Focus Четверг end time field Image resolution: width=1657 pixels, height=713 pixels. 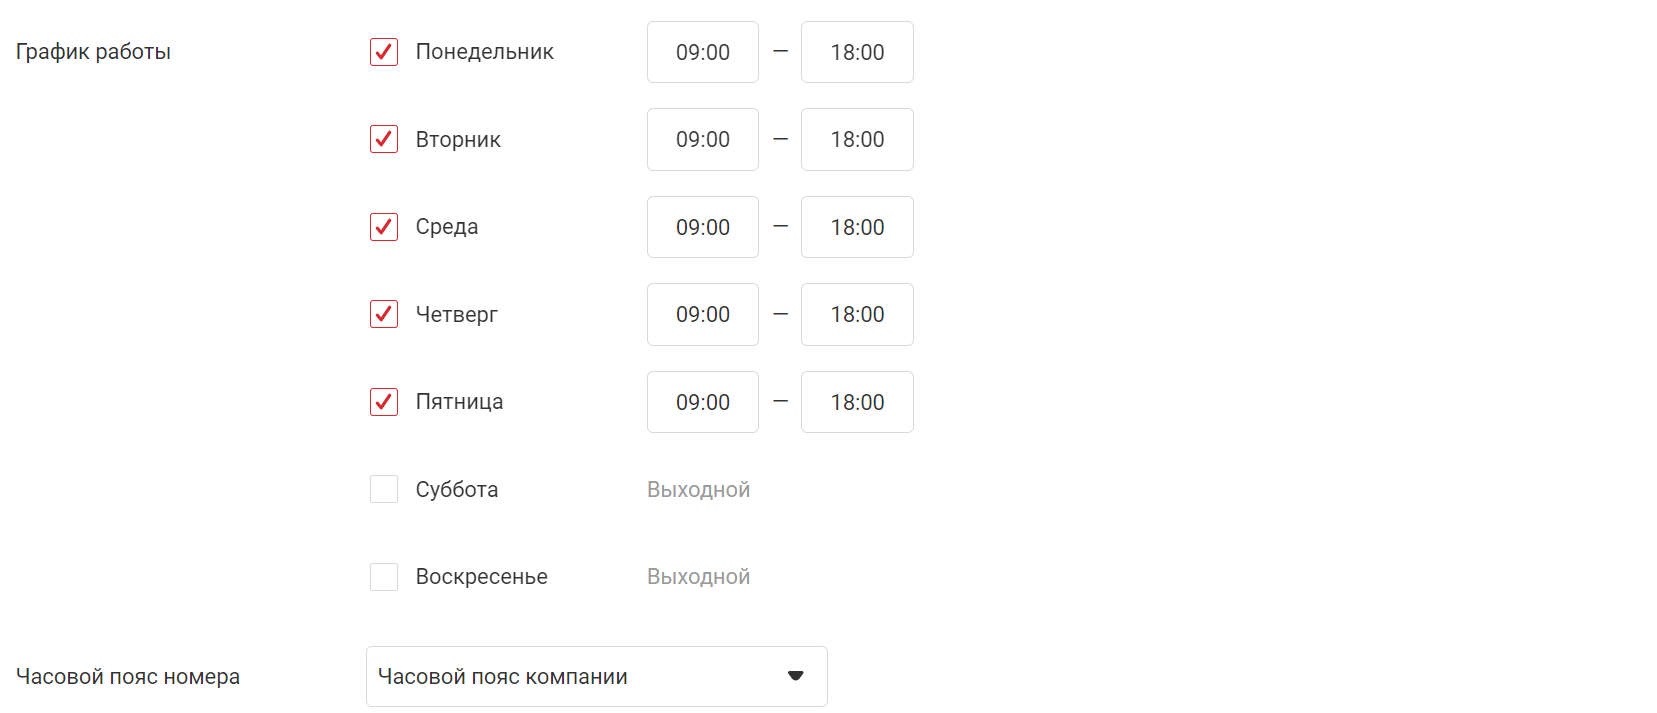coord(857,314)
